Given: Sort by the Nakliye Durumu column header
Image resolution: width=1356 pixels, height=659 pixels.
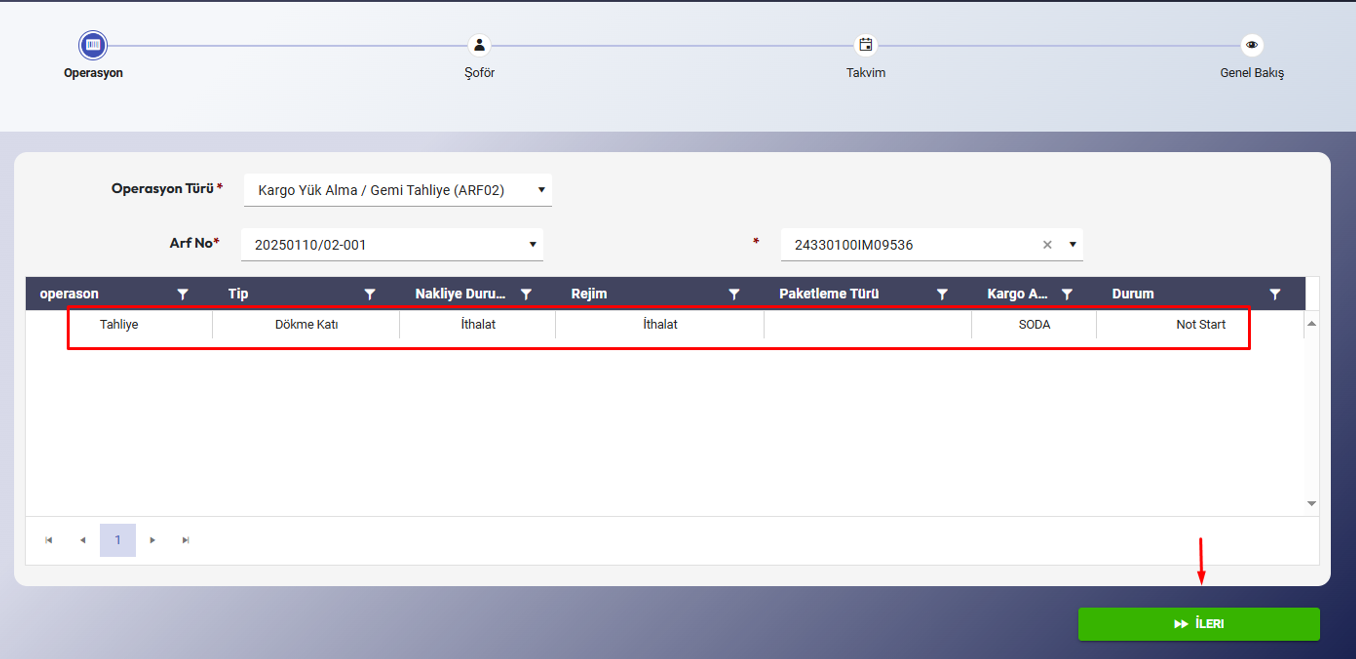Looking at the screenshot, I should click(460, 294).
